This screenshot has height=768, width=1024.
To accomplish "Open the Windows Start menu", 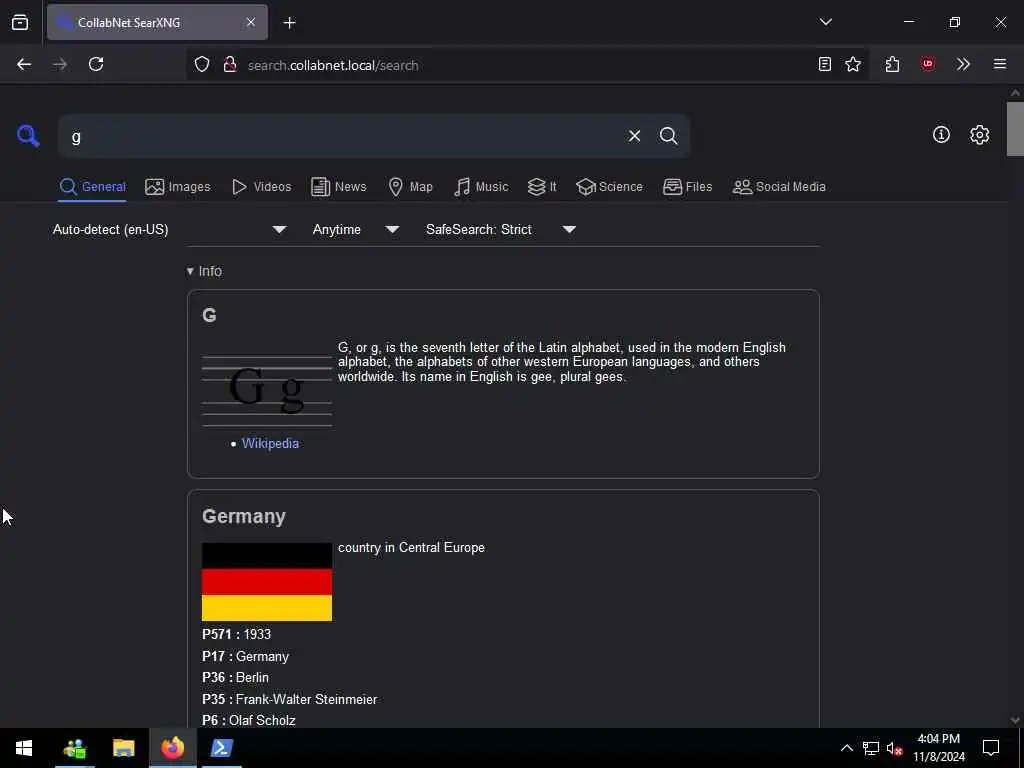I will click(x=24, y=748).
